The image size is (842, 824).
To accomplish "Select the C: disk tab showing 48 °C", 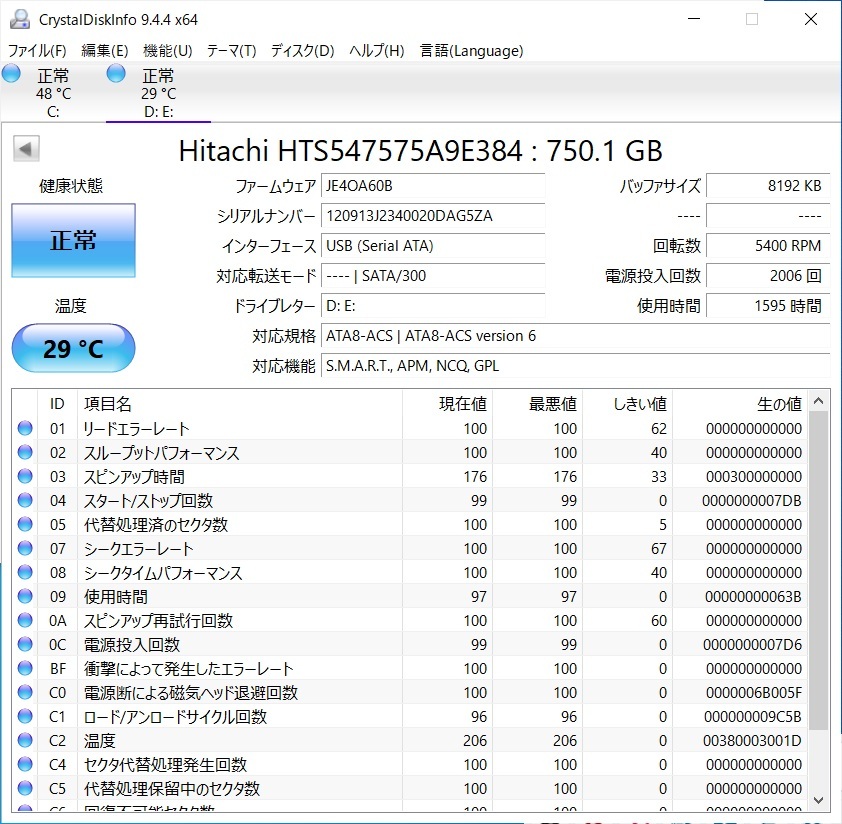I will [53, 92].
